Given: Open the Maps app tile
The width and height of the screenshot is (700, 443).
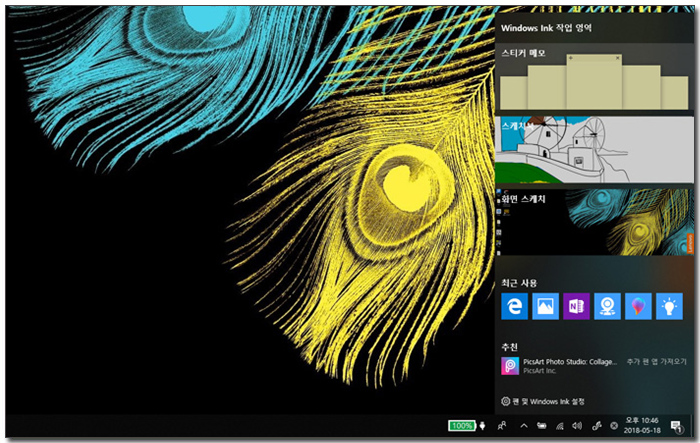Looking at the screenshot, I should [606, 308].
